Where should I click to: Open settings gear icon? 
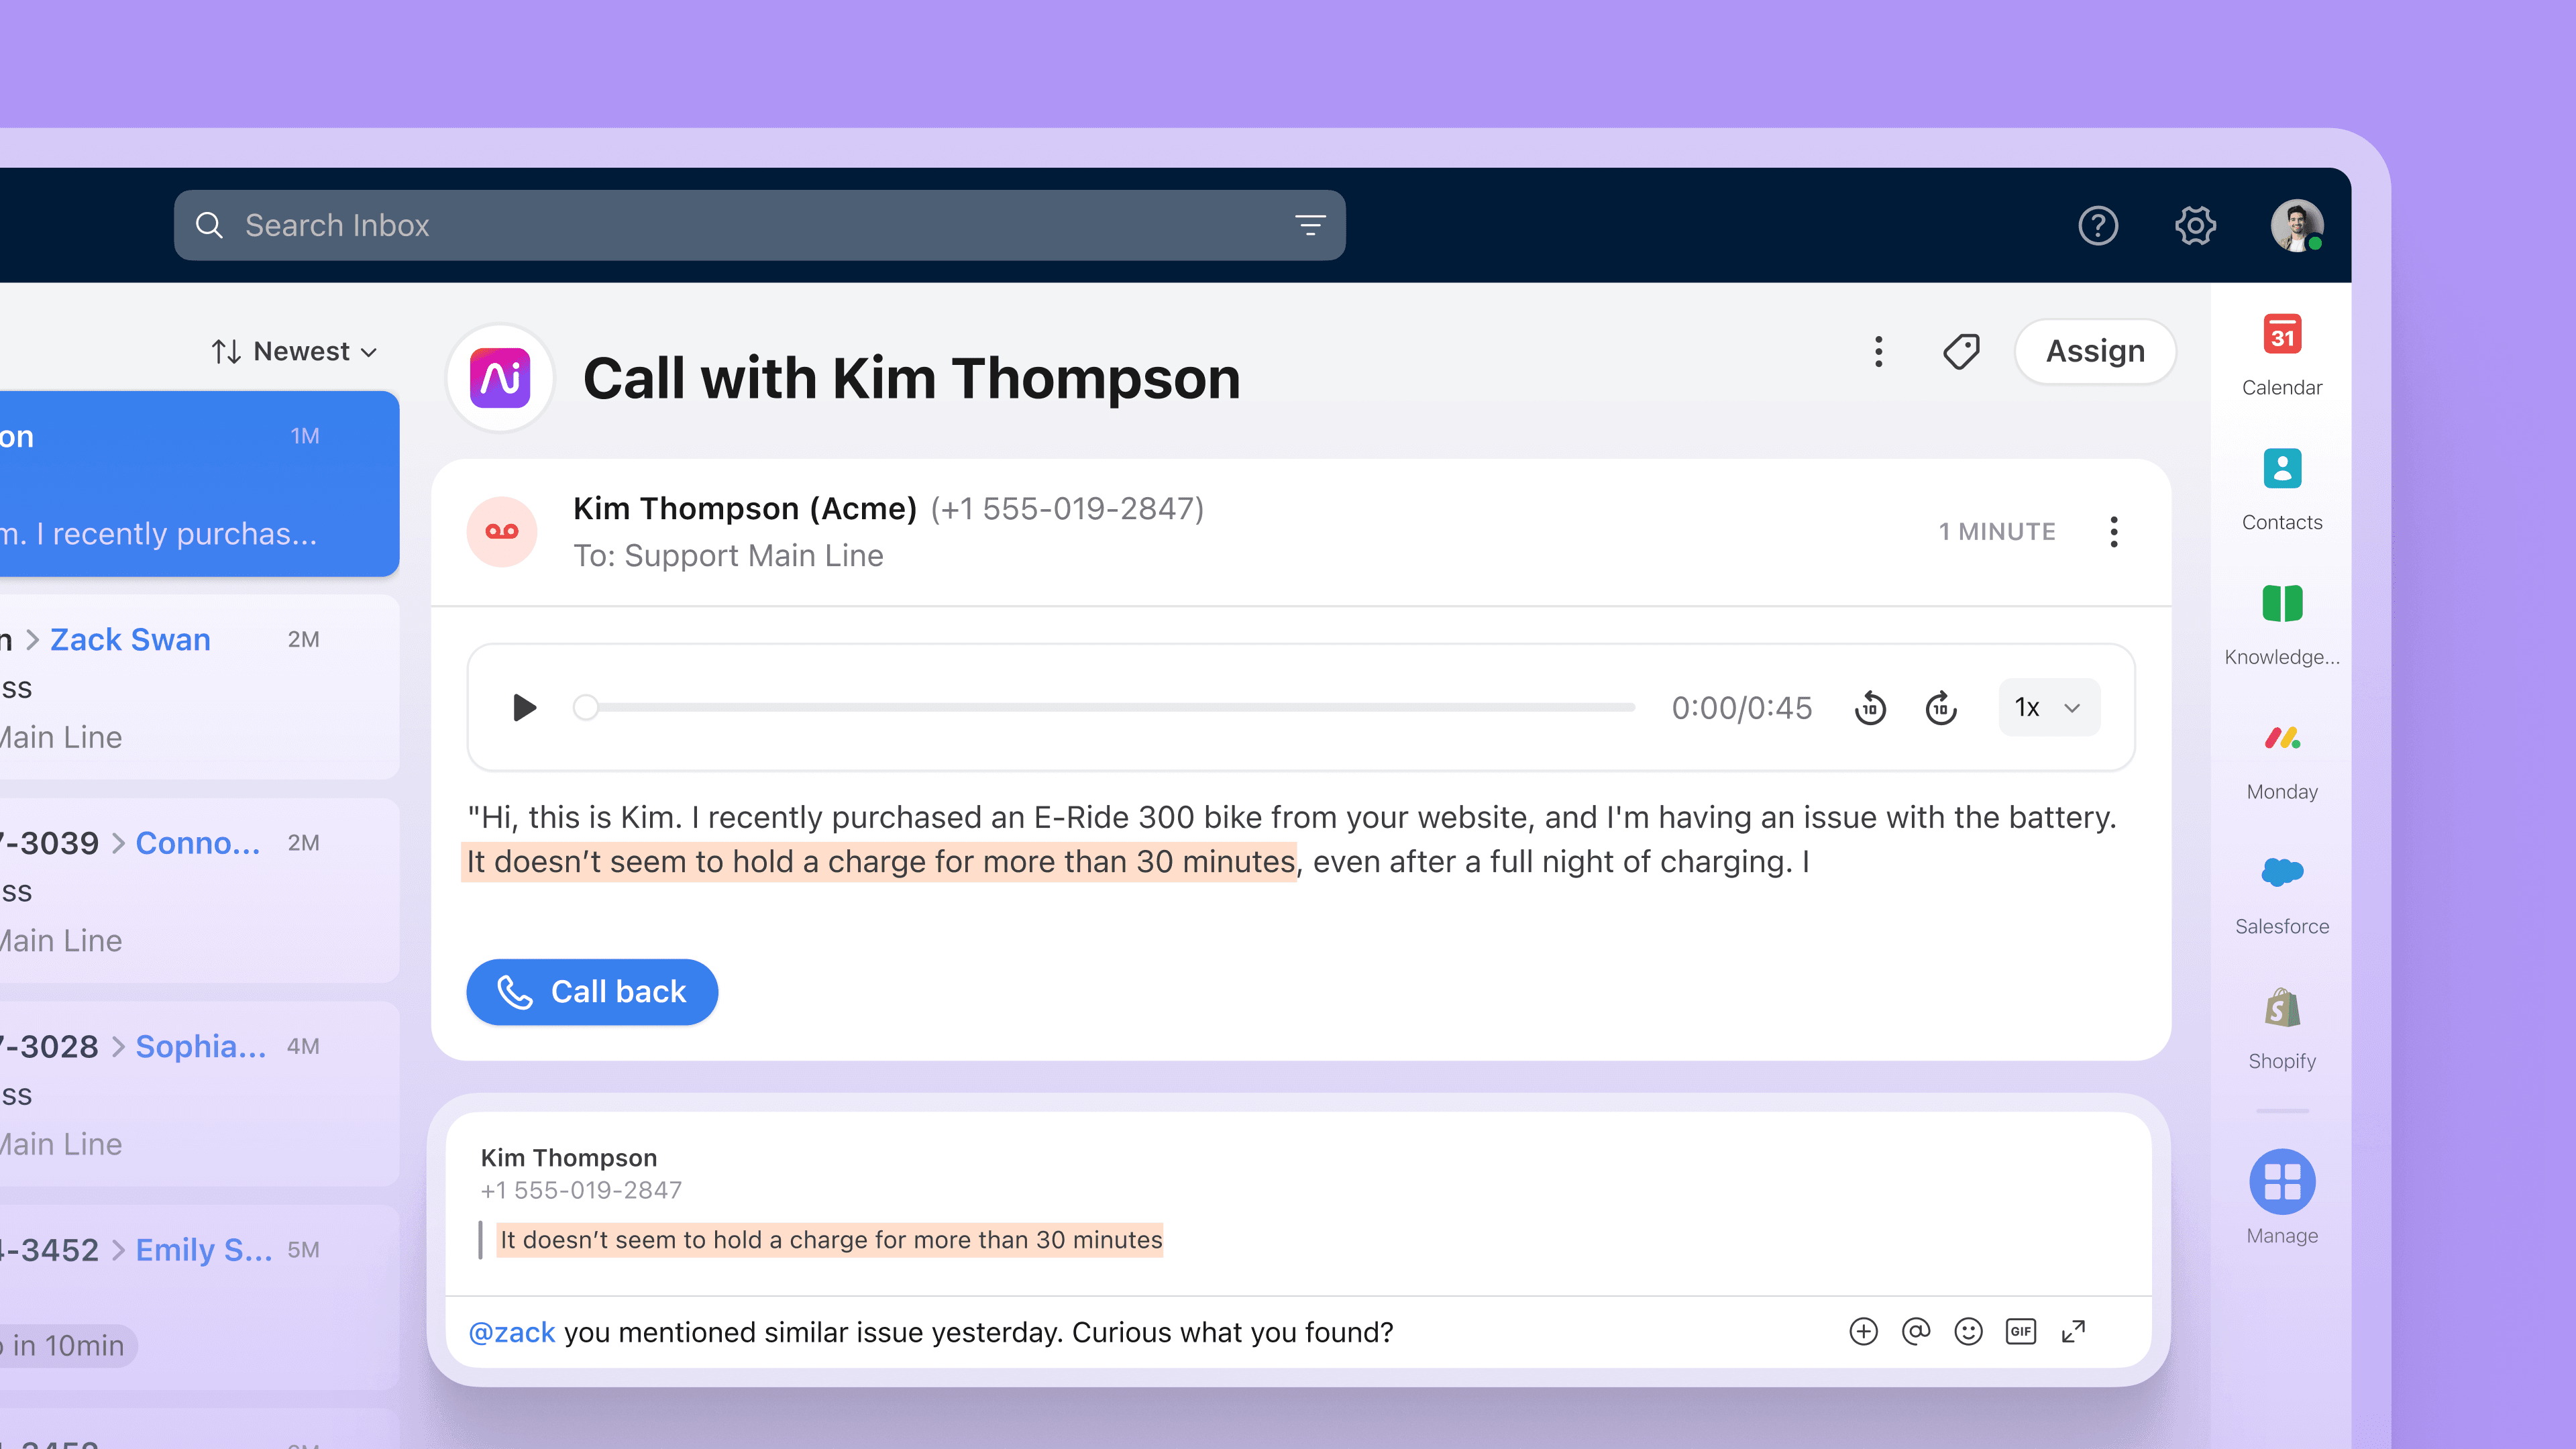(x=2195, y=225)
